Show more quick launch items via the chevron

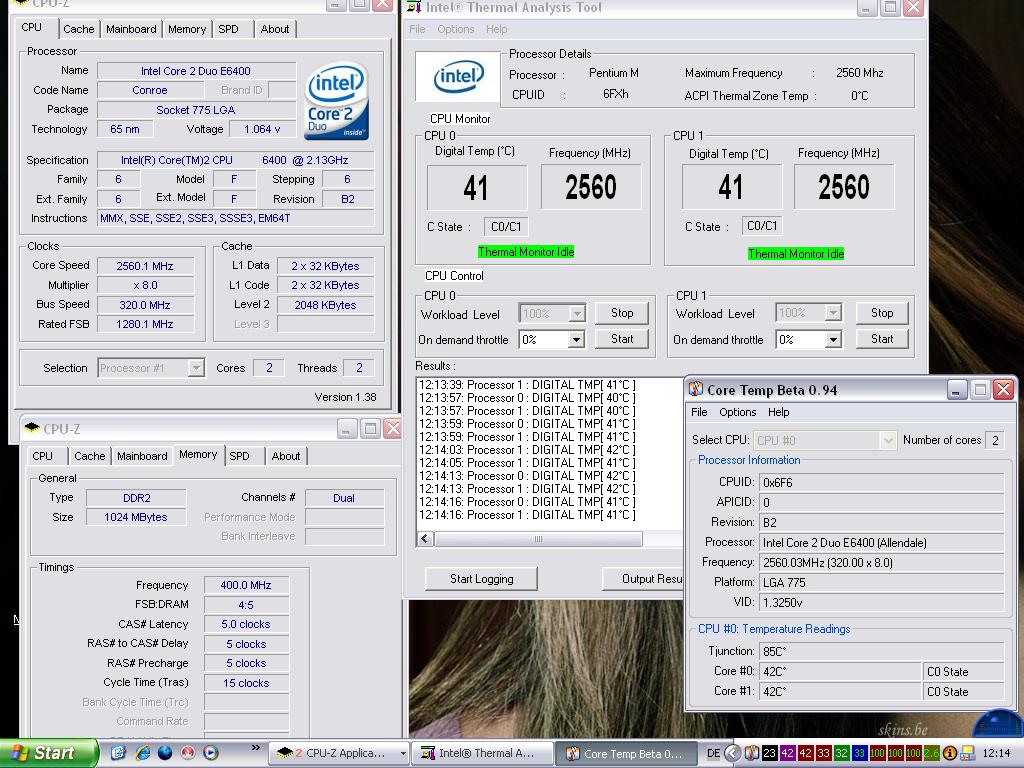pos(255,748)
